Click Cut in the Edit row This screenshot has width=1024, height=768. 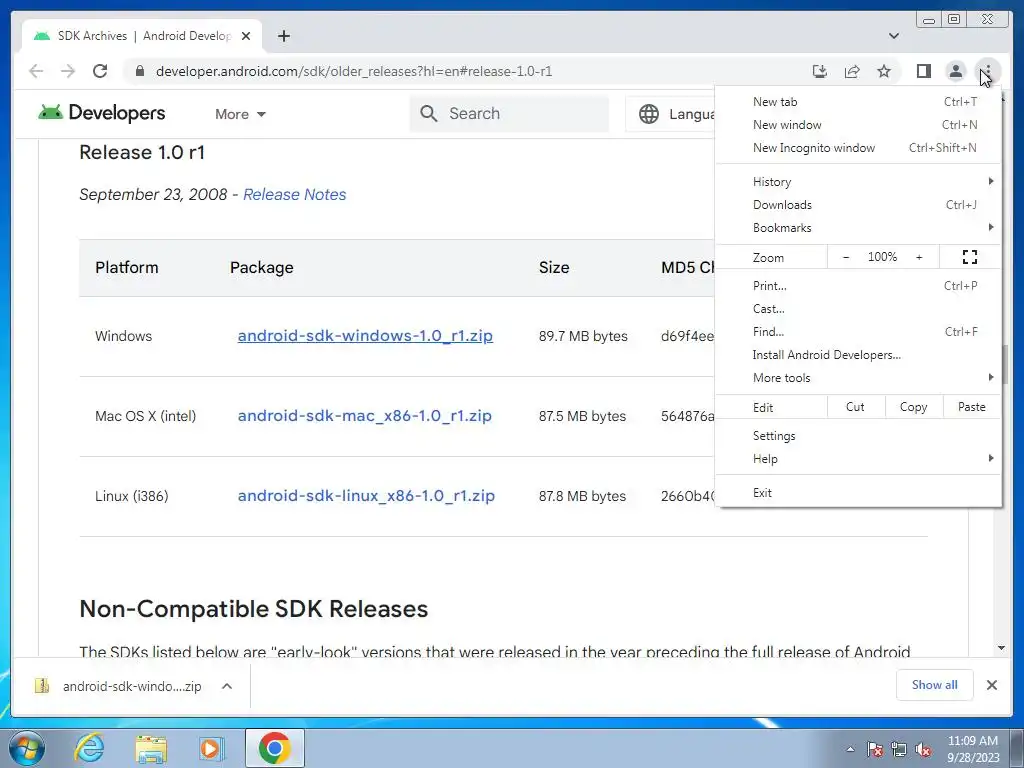click(x=856, y=407)
